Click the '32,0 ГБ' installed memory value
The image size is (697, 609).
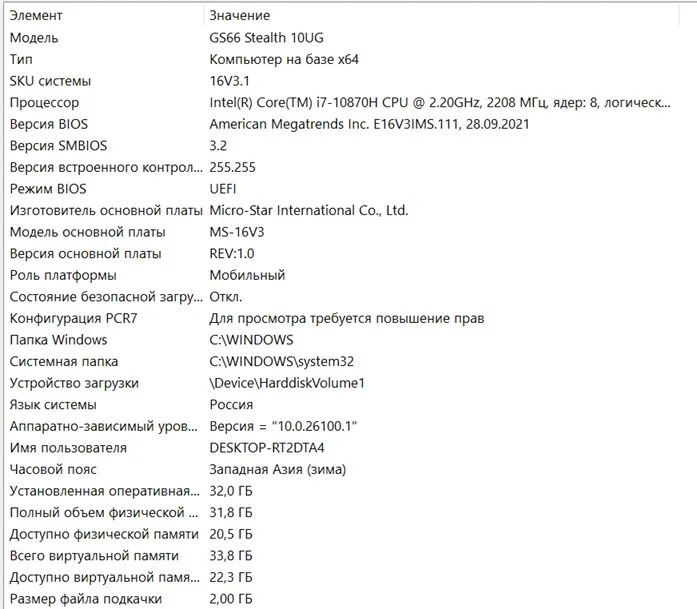231,491
